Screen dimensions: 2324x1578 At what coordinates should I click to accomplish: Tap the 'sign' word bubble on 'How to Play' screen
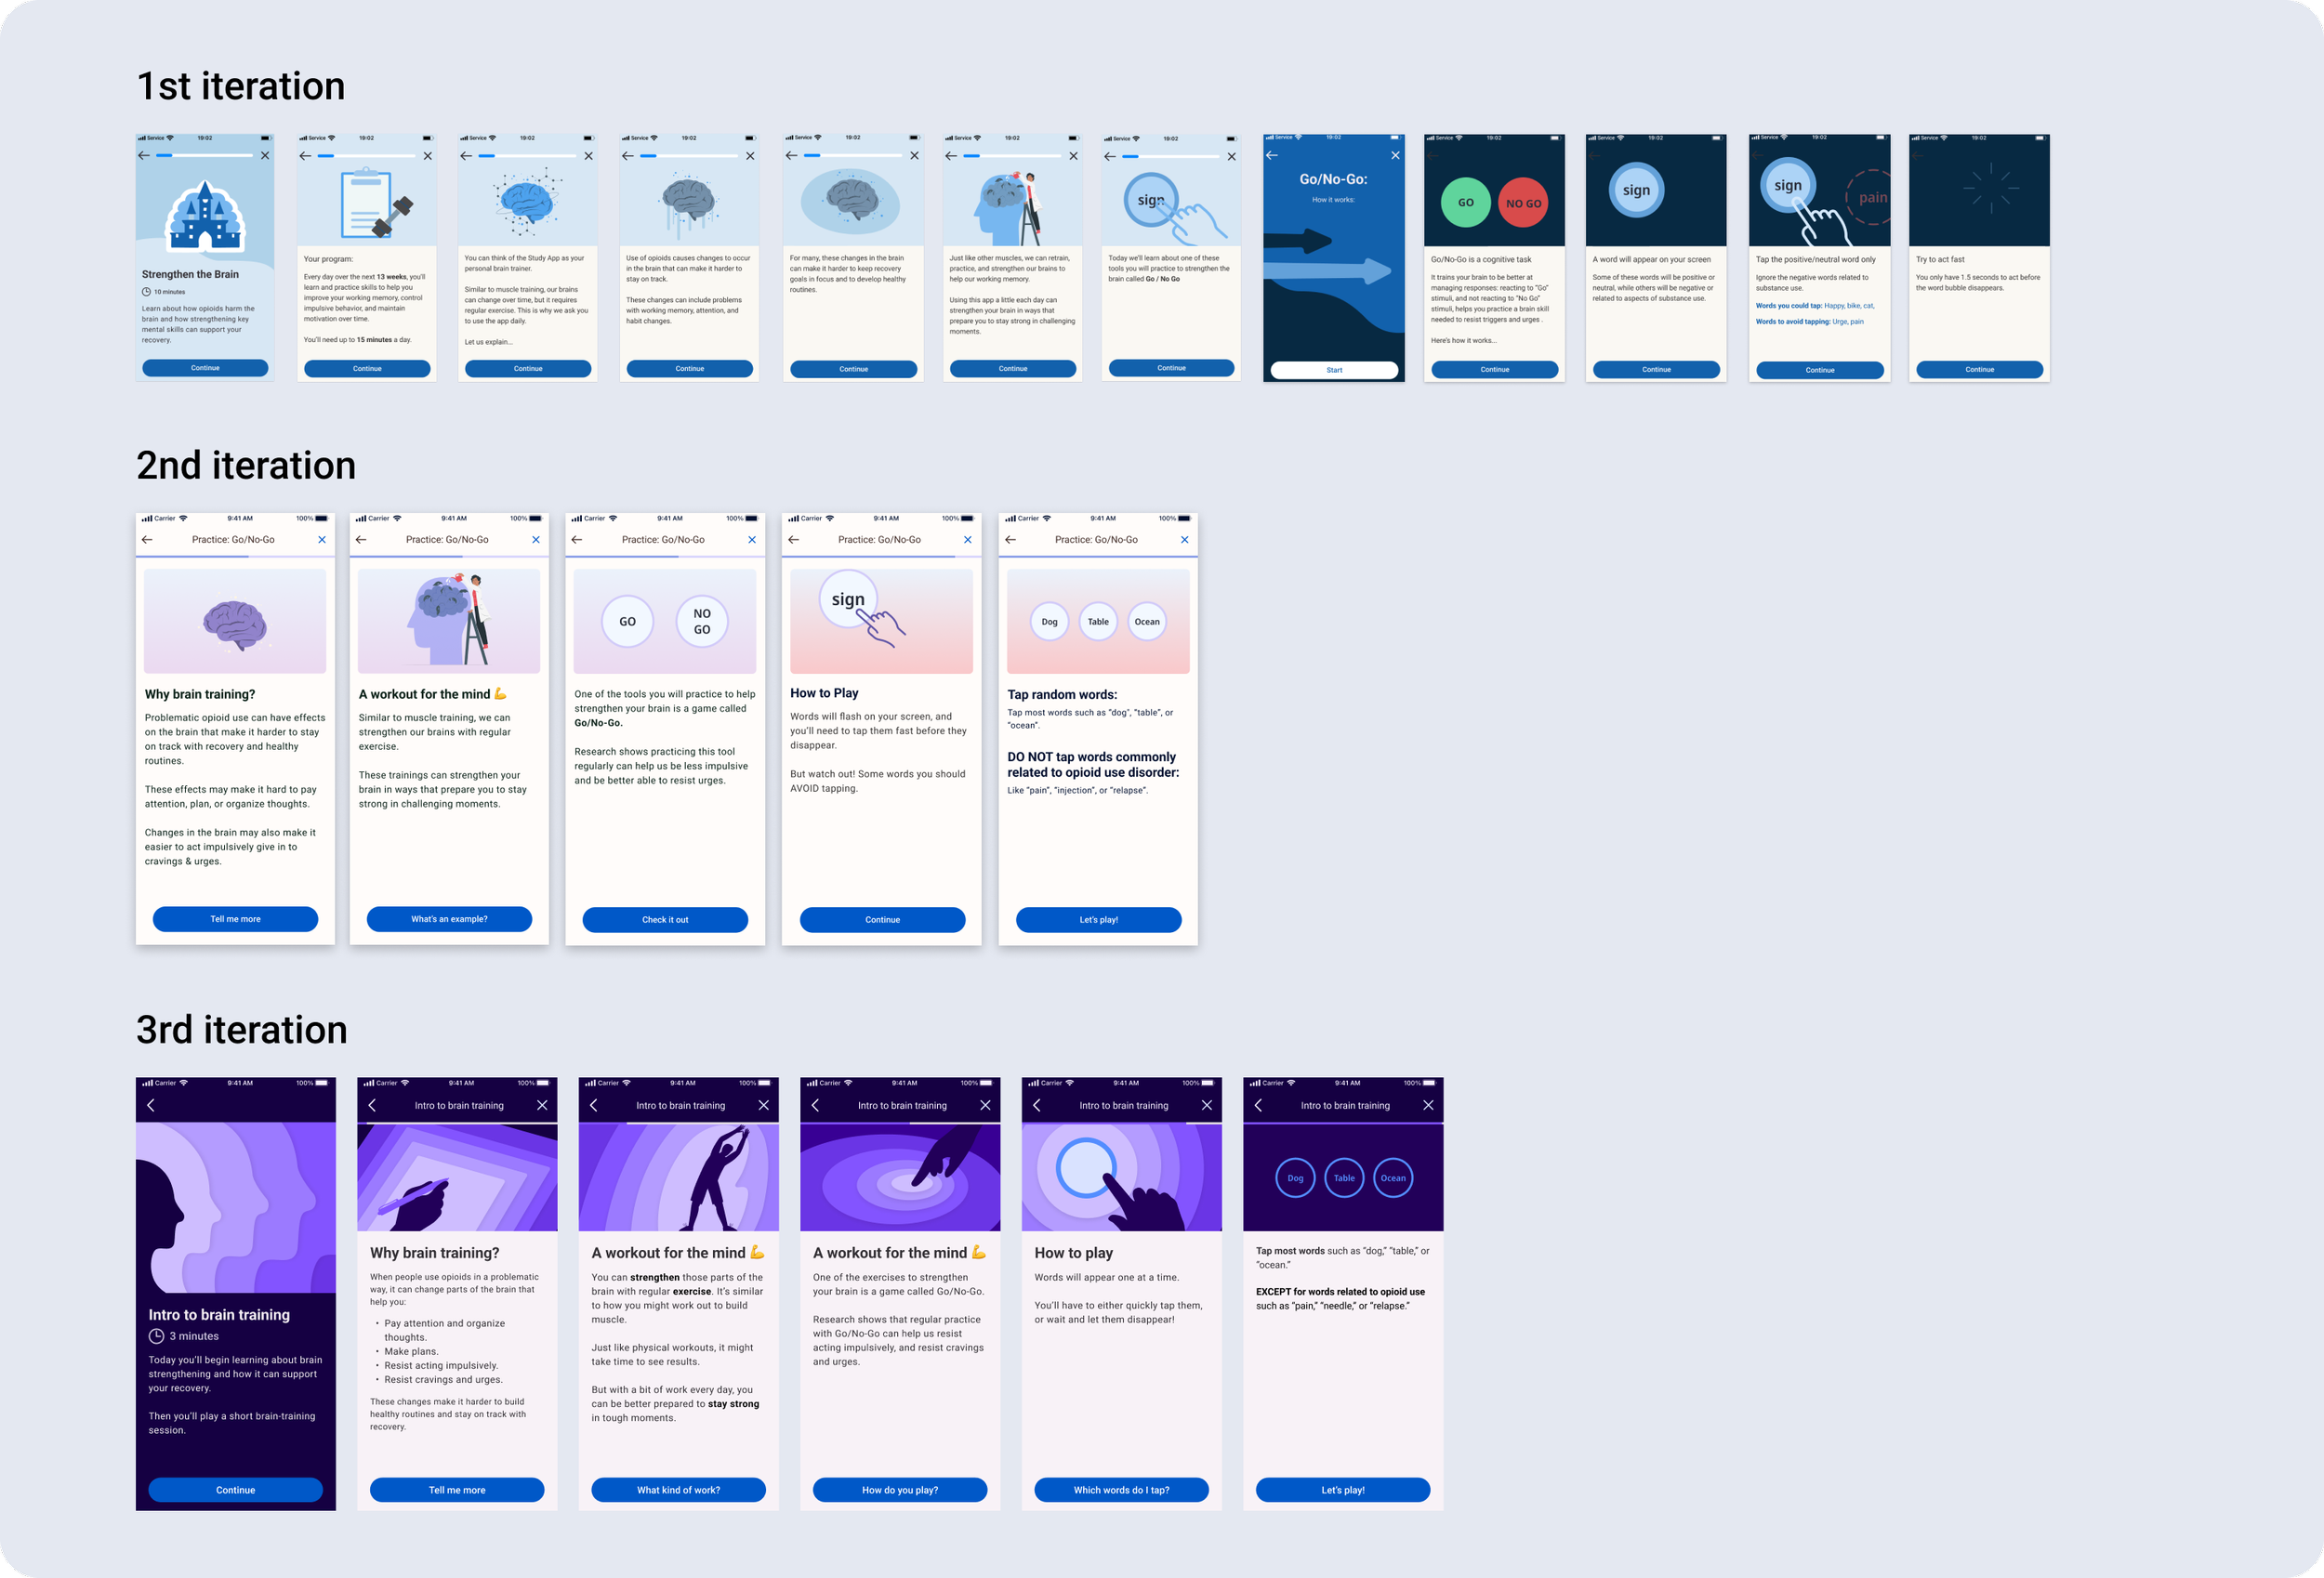pos(848,599)
